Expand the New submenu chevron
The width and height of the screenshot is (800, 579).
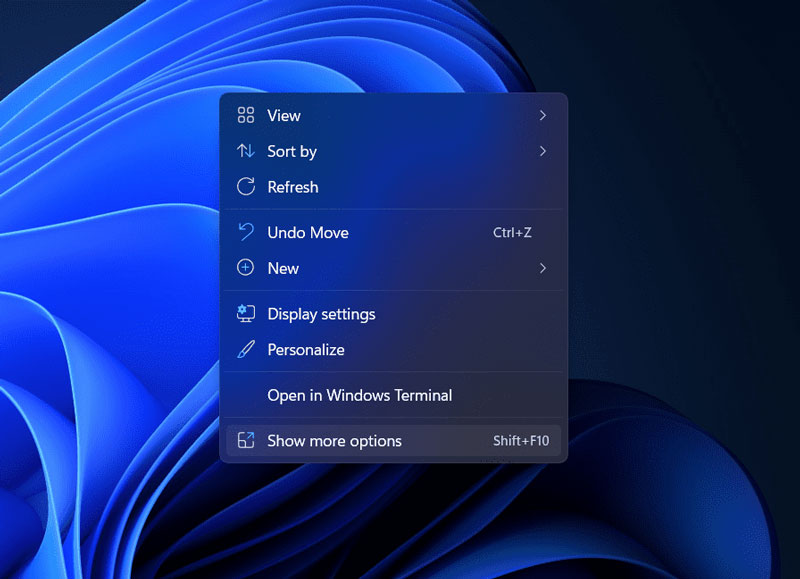click(543, 268)
